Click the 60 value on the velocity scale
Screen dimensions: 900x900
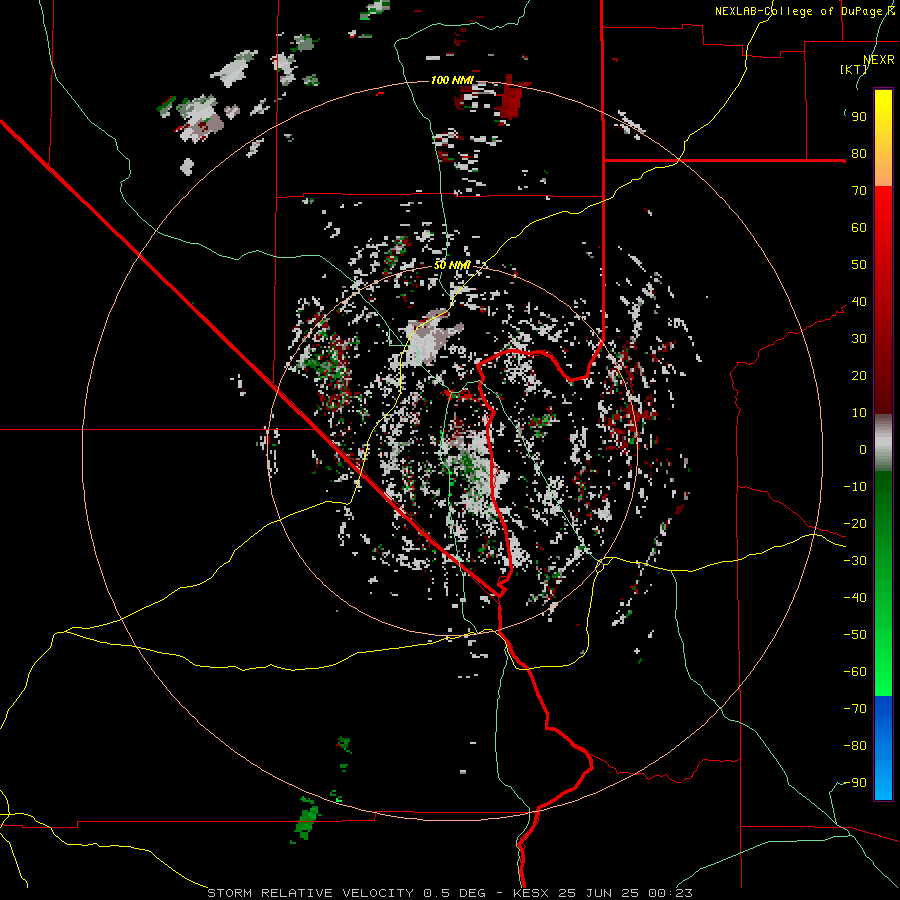coord(859,228)
